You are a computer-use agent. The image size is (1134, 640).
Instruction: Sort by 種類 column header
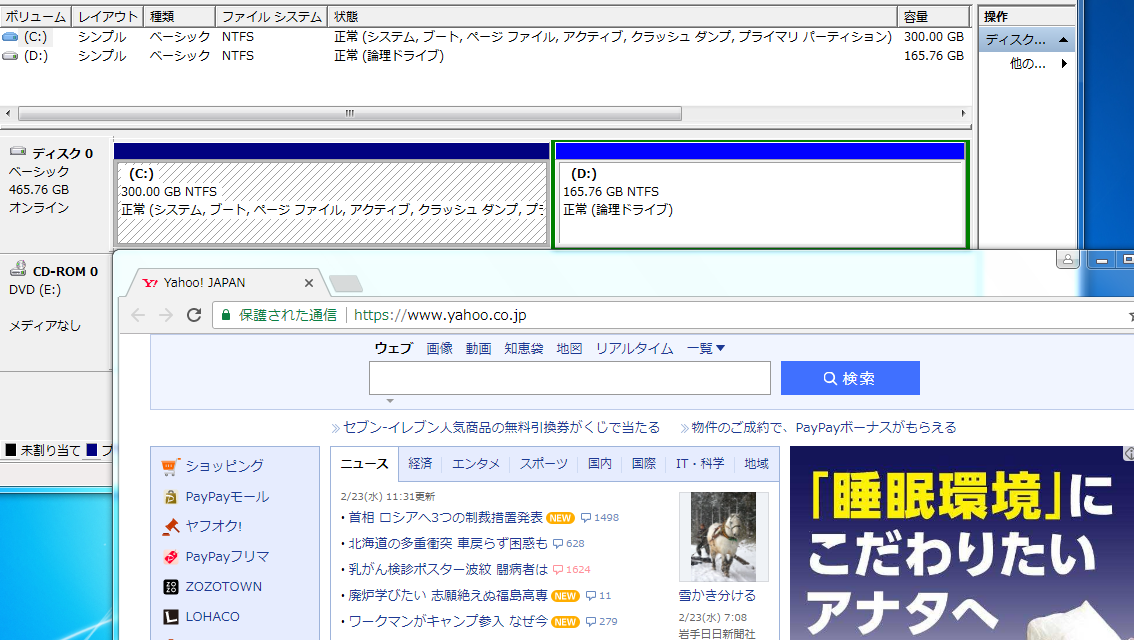(179, 16)
